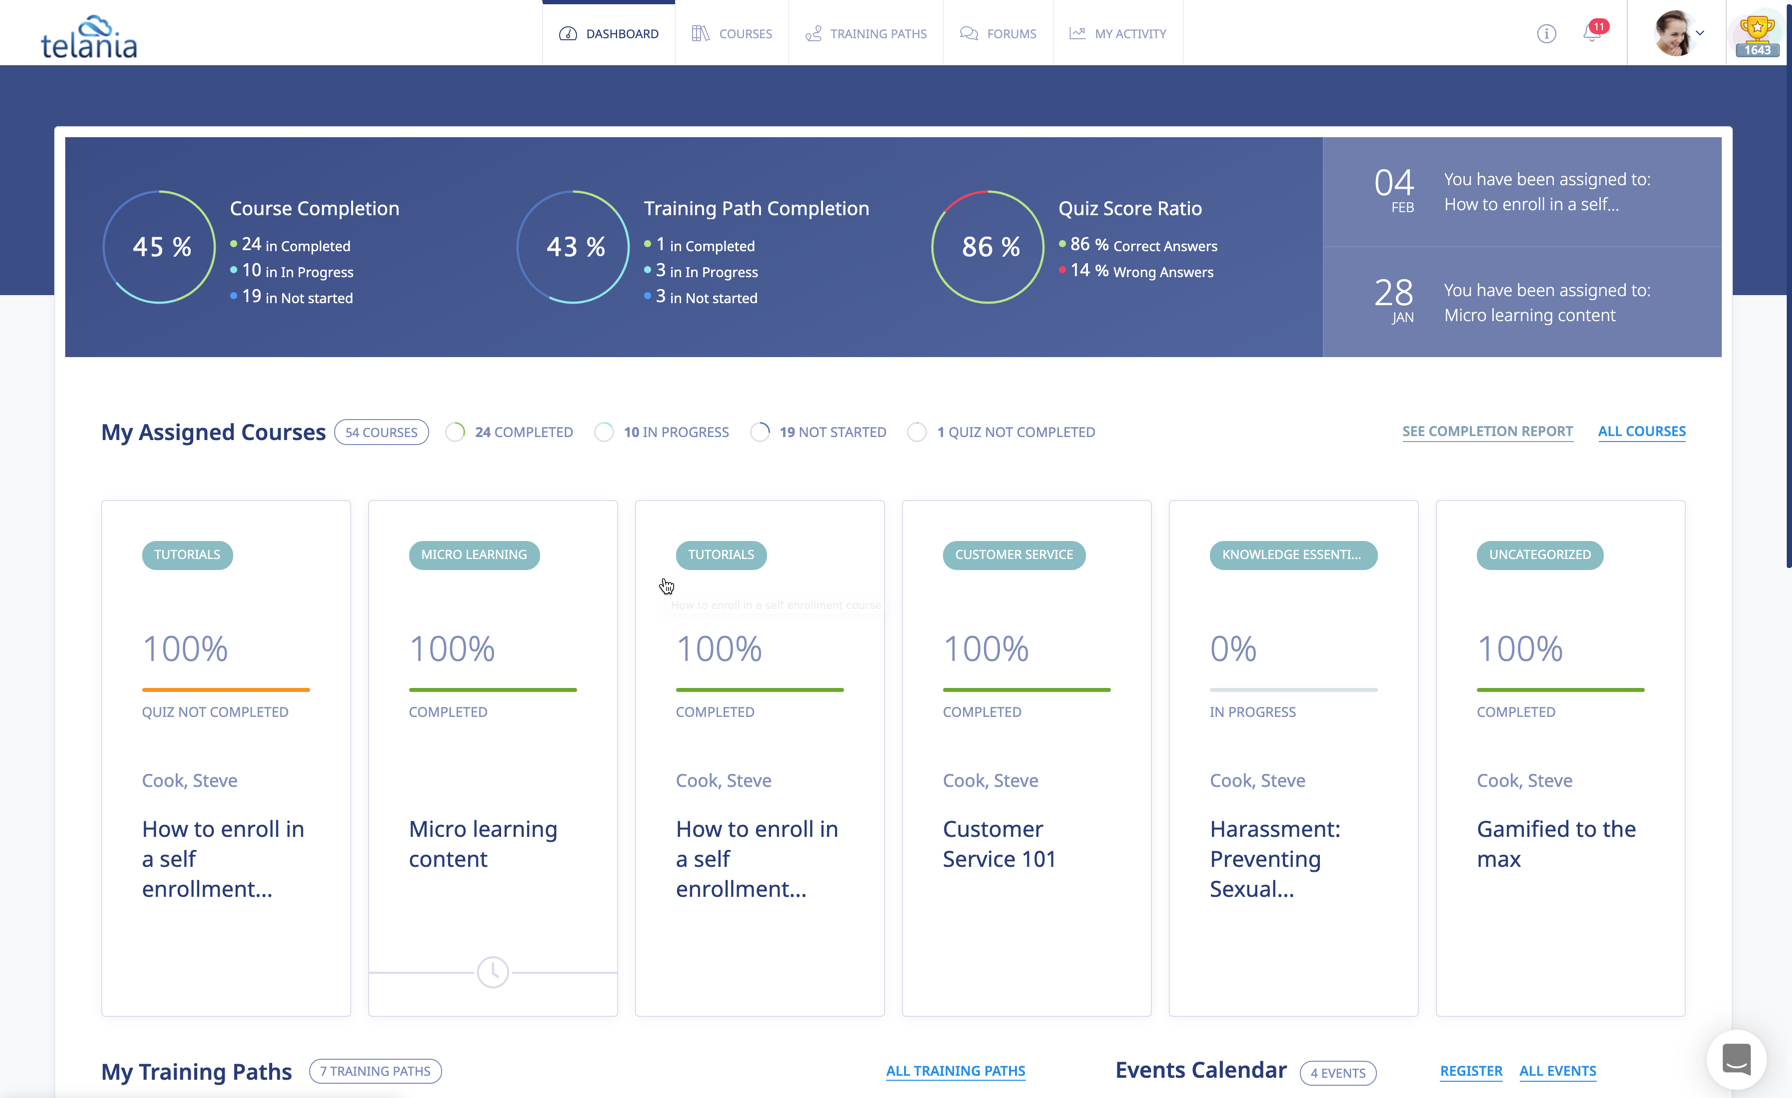Open notifications via the bell icon
This screenshot has height=1098, width=1792.
coord(1592,33)
